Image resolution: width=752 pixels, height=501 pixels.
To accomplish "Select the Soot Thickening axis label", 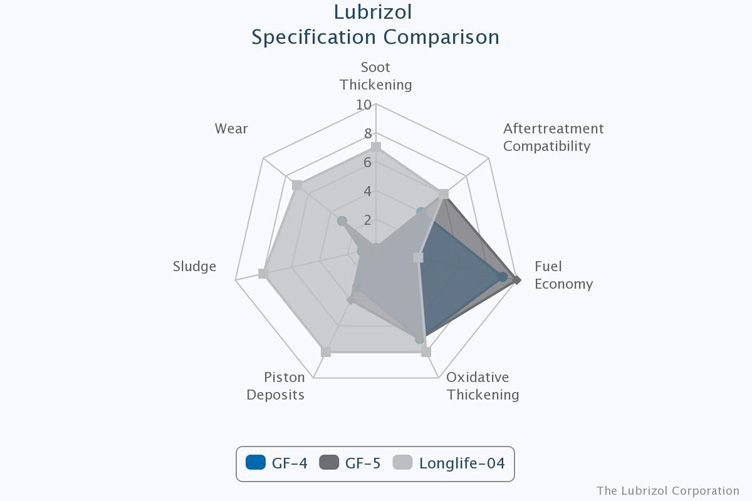I will point(375,76).
